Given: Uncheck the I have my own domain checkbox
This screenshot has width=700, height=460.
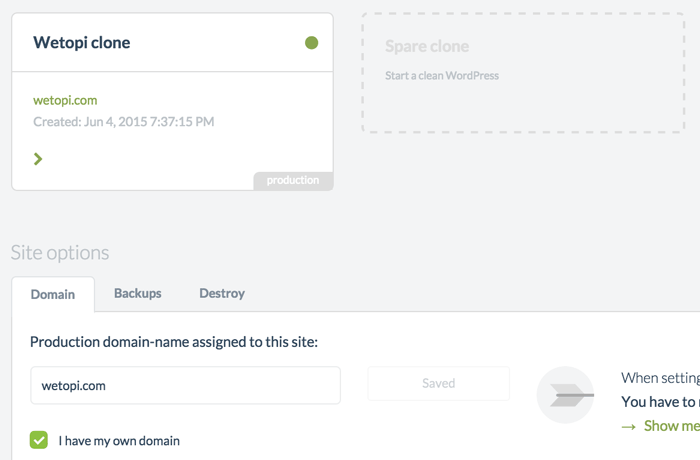Looking at the screenshot, I should pos(39,440).
